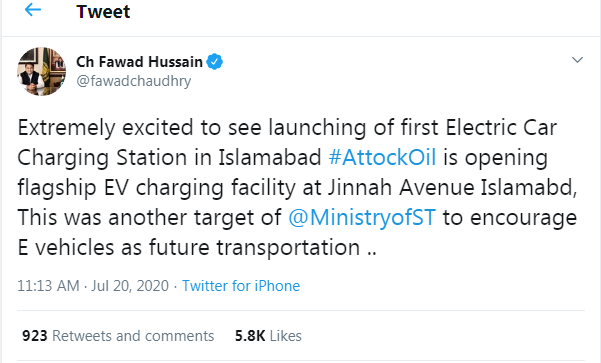Click the Retweets and comments label

133,336
